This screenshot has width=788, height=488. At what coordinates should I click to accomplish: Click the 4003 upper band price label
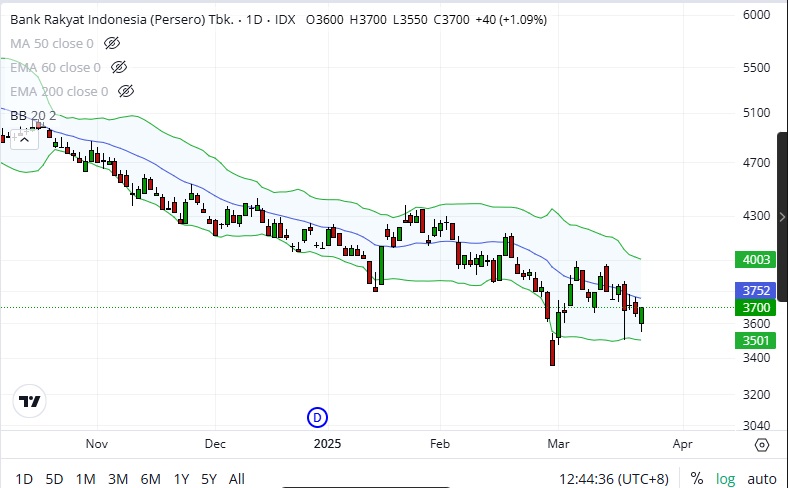click(x=755, y=259)
